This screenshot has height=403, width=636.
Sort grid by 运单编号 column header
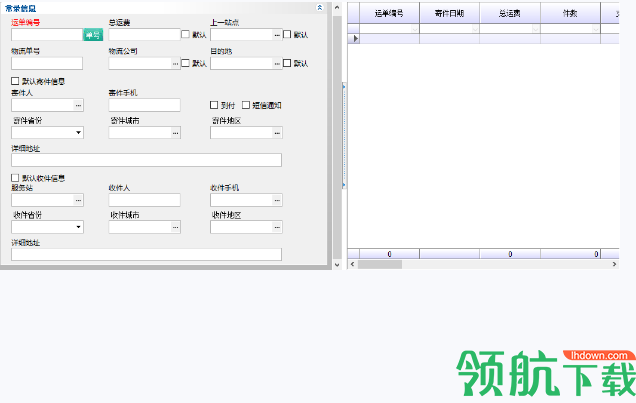[x=389, y=13]
